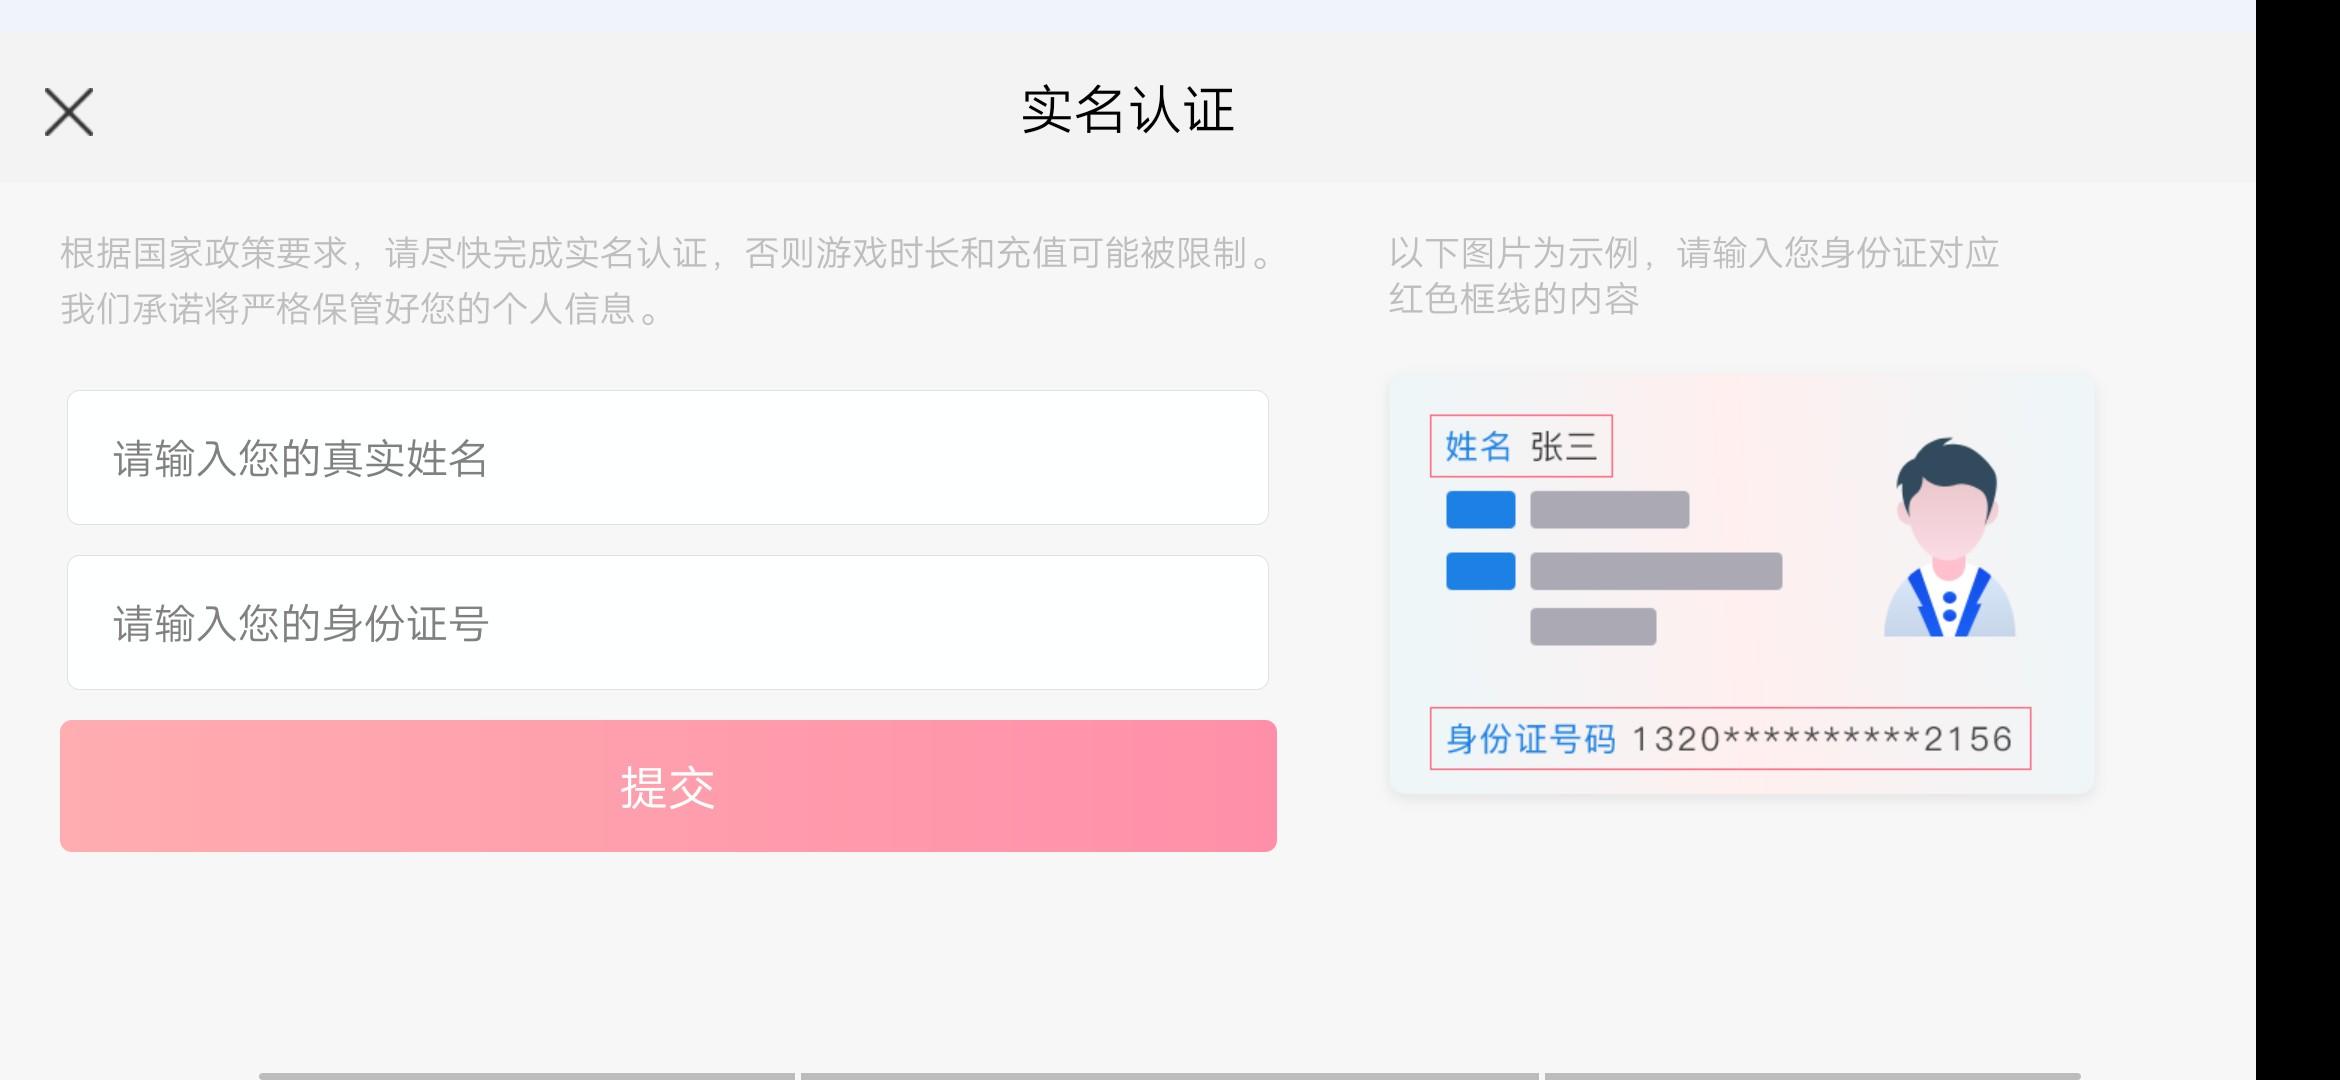Click the 请输入您的真实姓名 input field
Screen dimensions: 2340x1080
pyautogui.click(x=668, y=457)
